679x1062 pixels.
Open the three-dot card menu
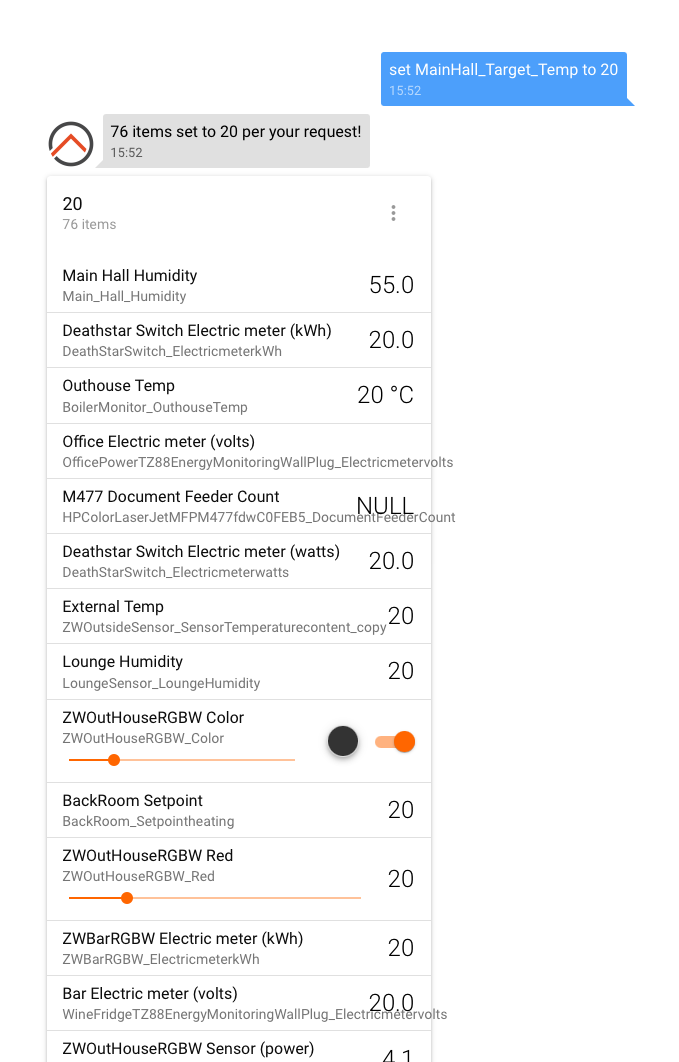(x=393, y=213)
